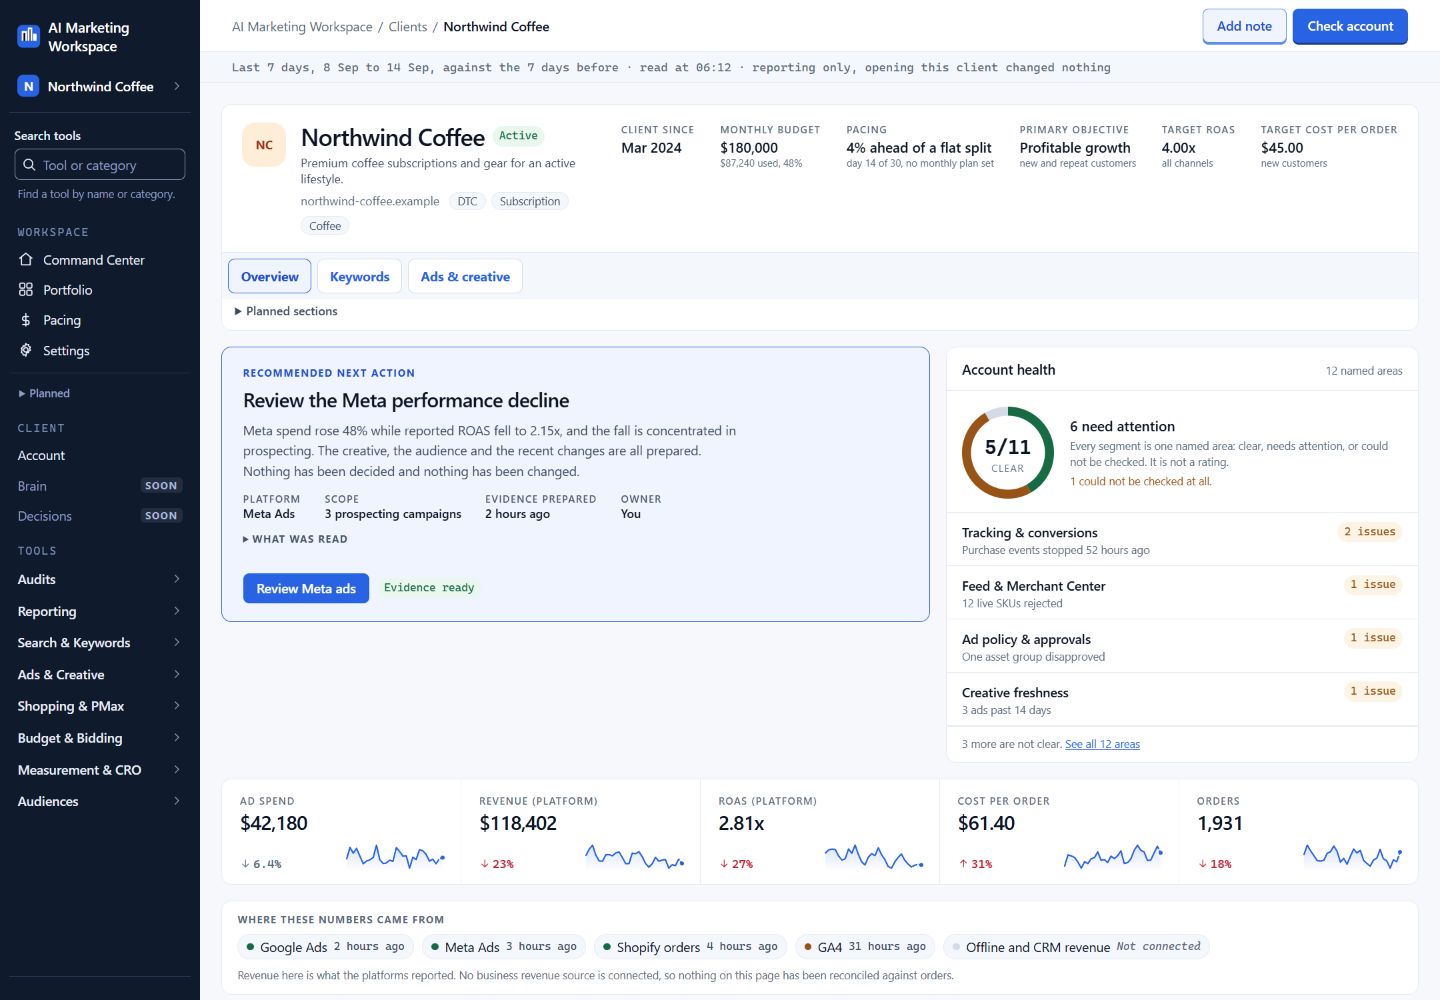This screenshot has width=1440, height=1000.
Task: Click the Subscription tag
Action: 530,201
